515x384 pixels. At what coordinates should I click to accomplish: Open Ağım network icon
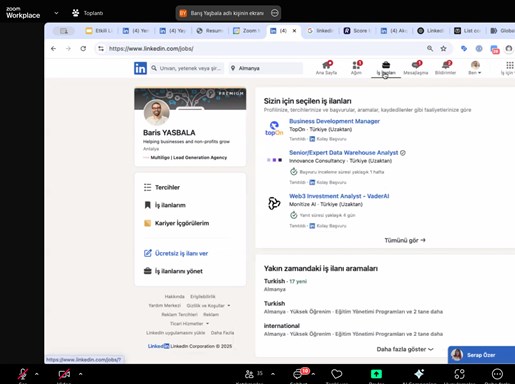(356, 68)
